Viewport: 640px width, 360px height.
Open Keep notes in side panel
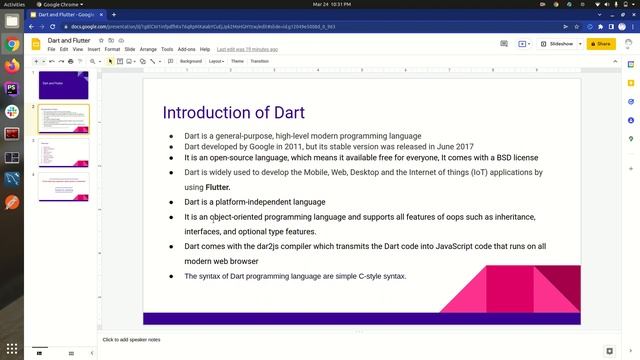(631, 83)
